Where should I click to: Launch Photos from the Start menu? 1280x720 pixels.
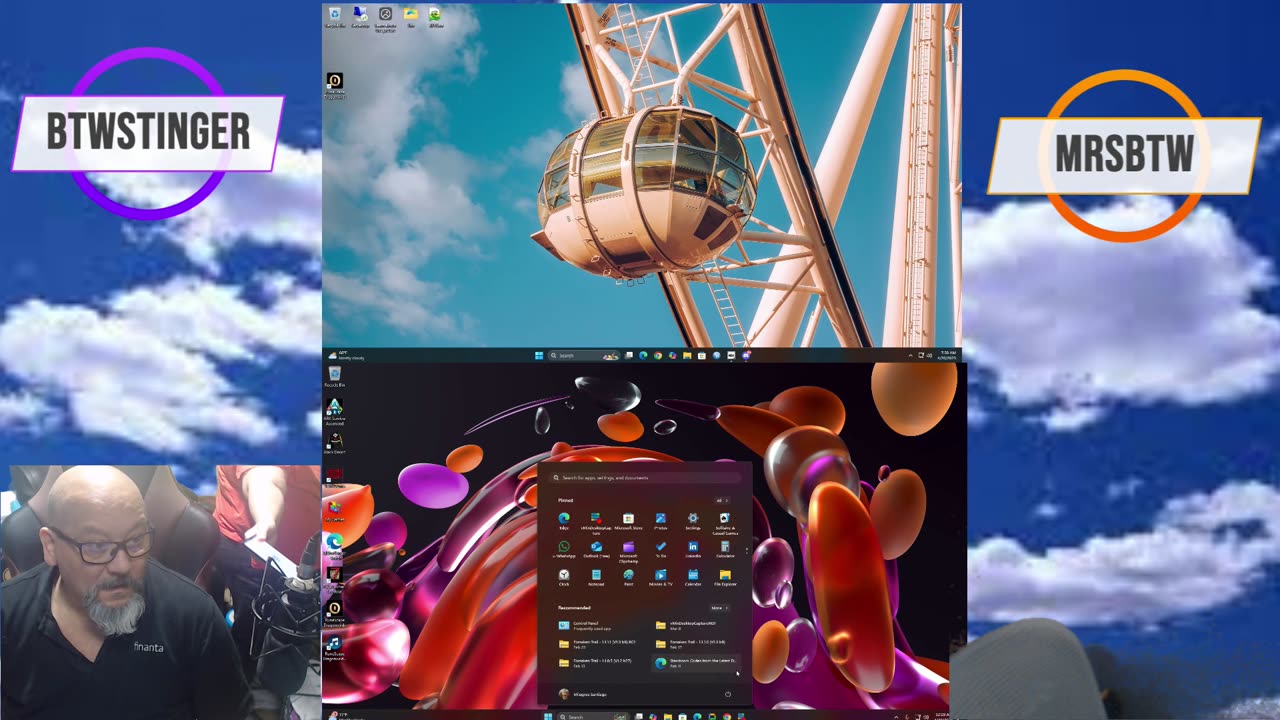[661, 521]
